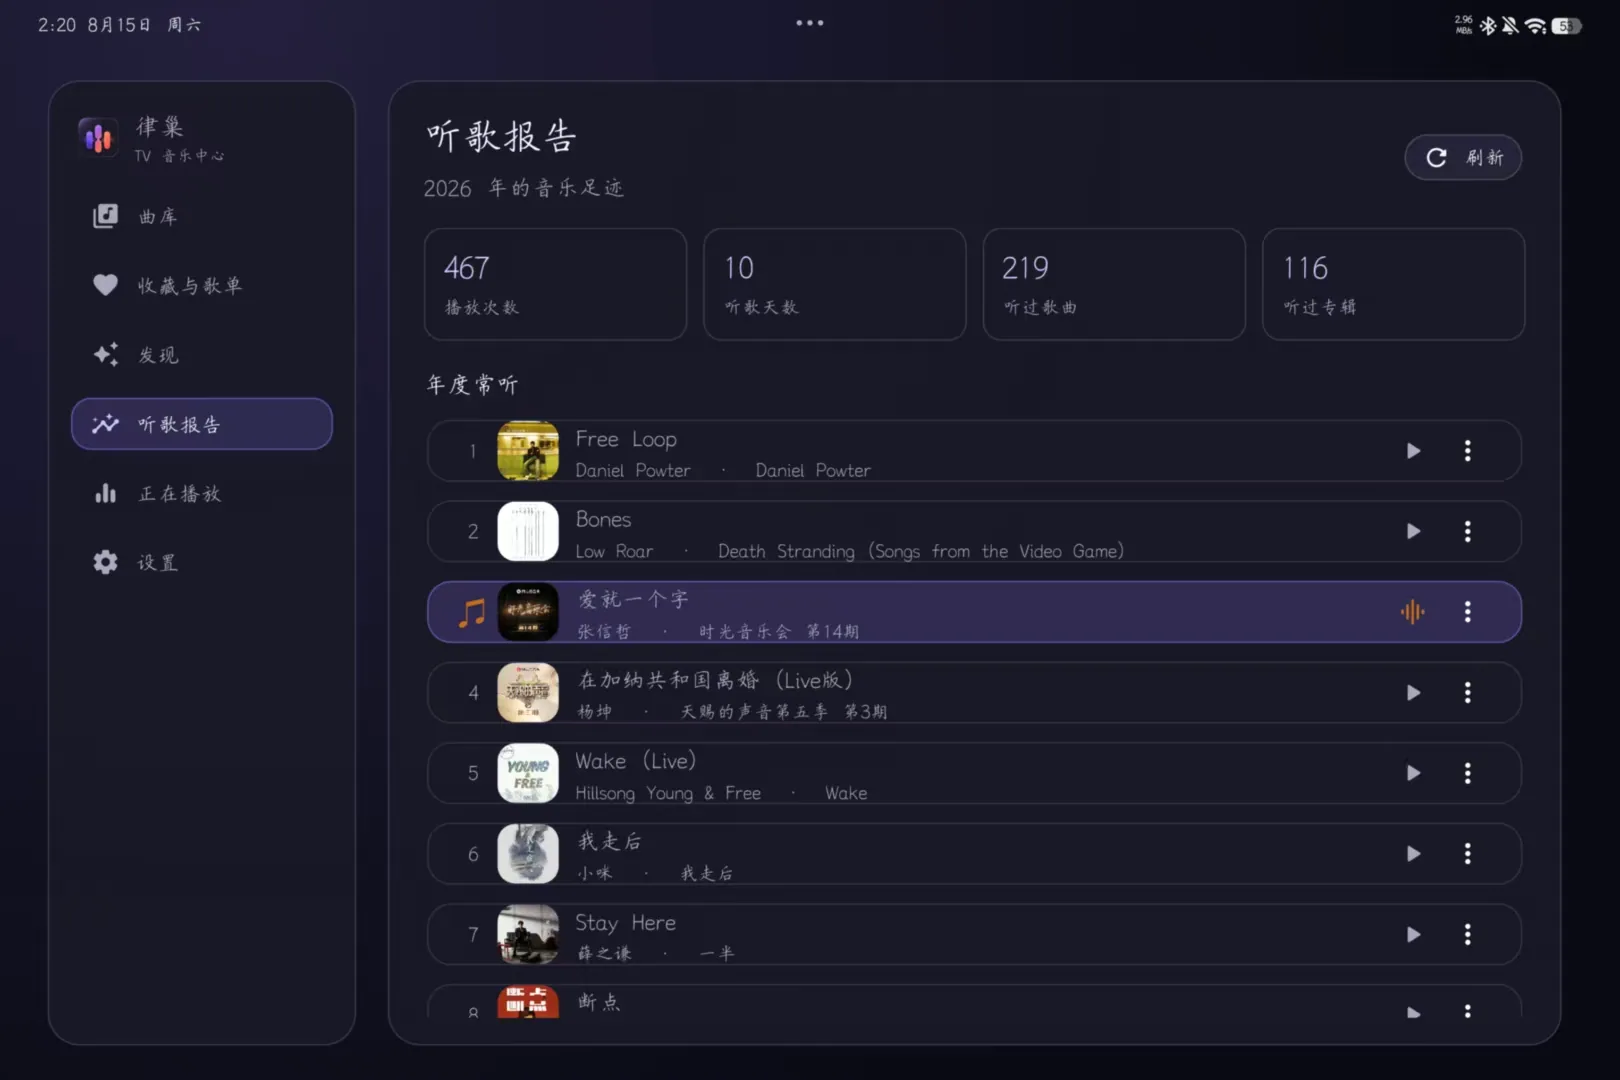Click the 219 听过歌曲 stat card
The image size is (1620, 1080).
(1114, 284)
